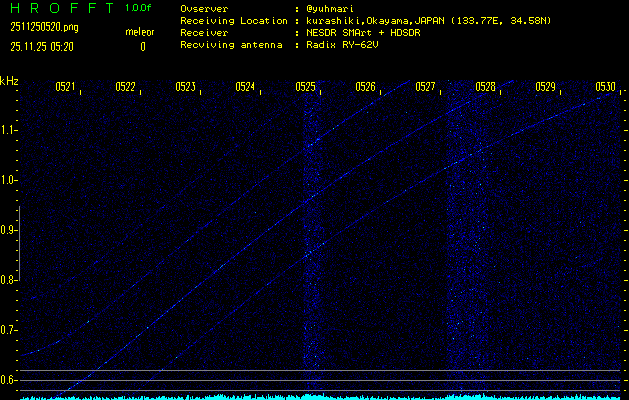Select the 0.9 kHz axis label
The width and height of the screenshot is (629, 400).
pos(8,230)
